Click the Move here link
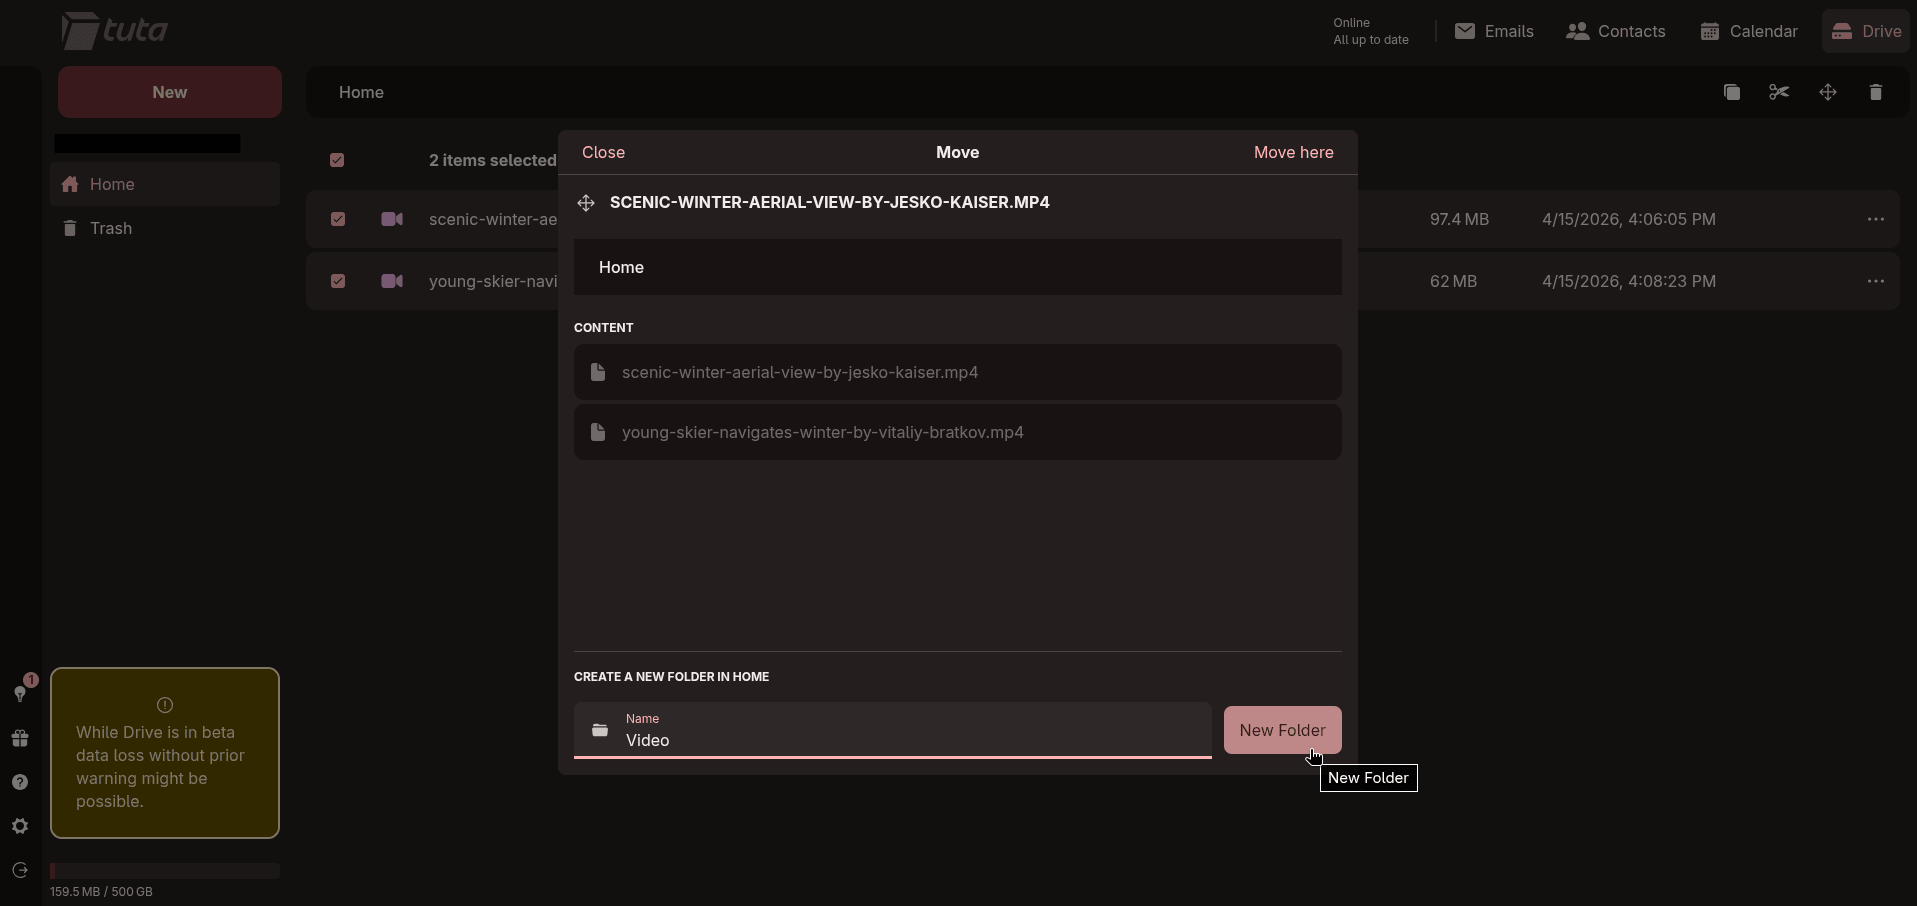The image size is (1917, 906). tap(1293, 152)
